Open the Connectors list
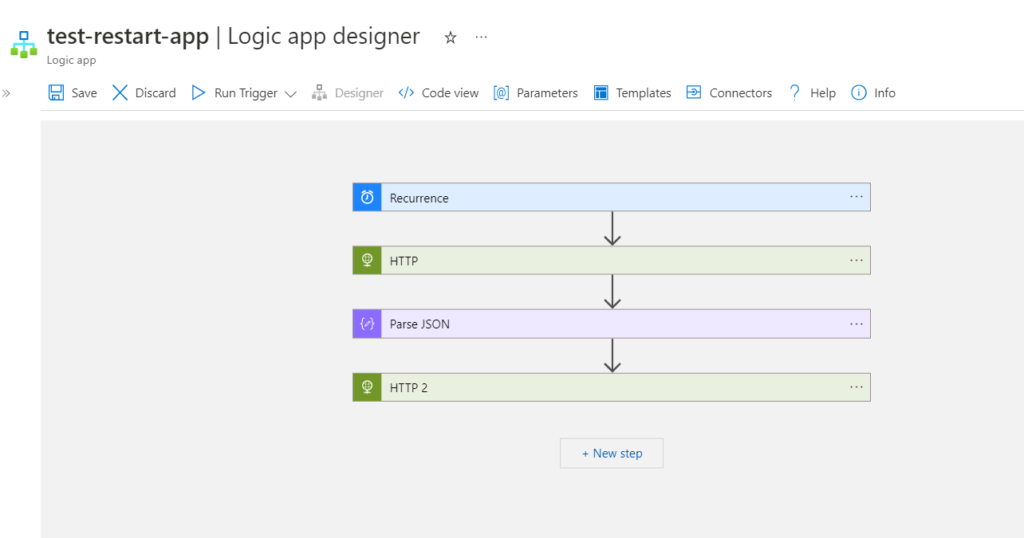1024x538 pixels. (741, 93)
